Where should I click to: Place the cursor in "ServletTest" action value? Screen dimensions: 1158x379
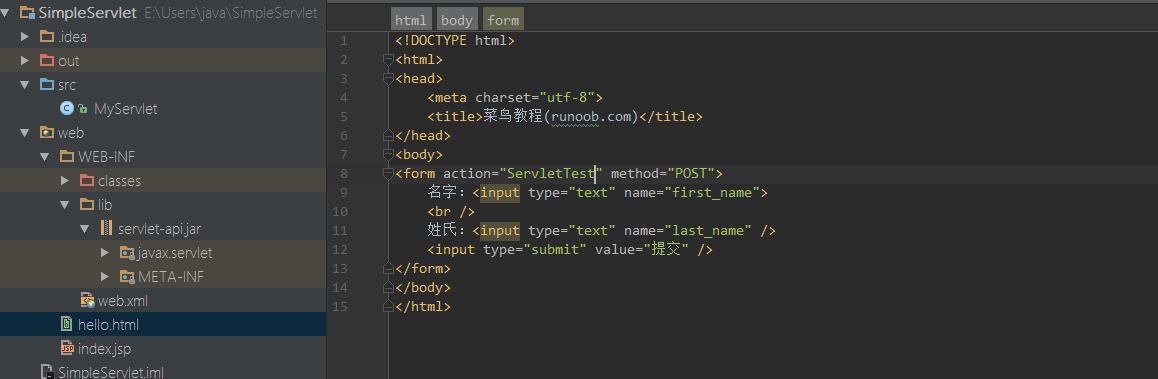(551, 174)
